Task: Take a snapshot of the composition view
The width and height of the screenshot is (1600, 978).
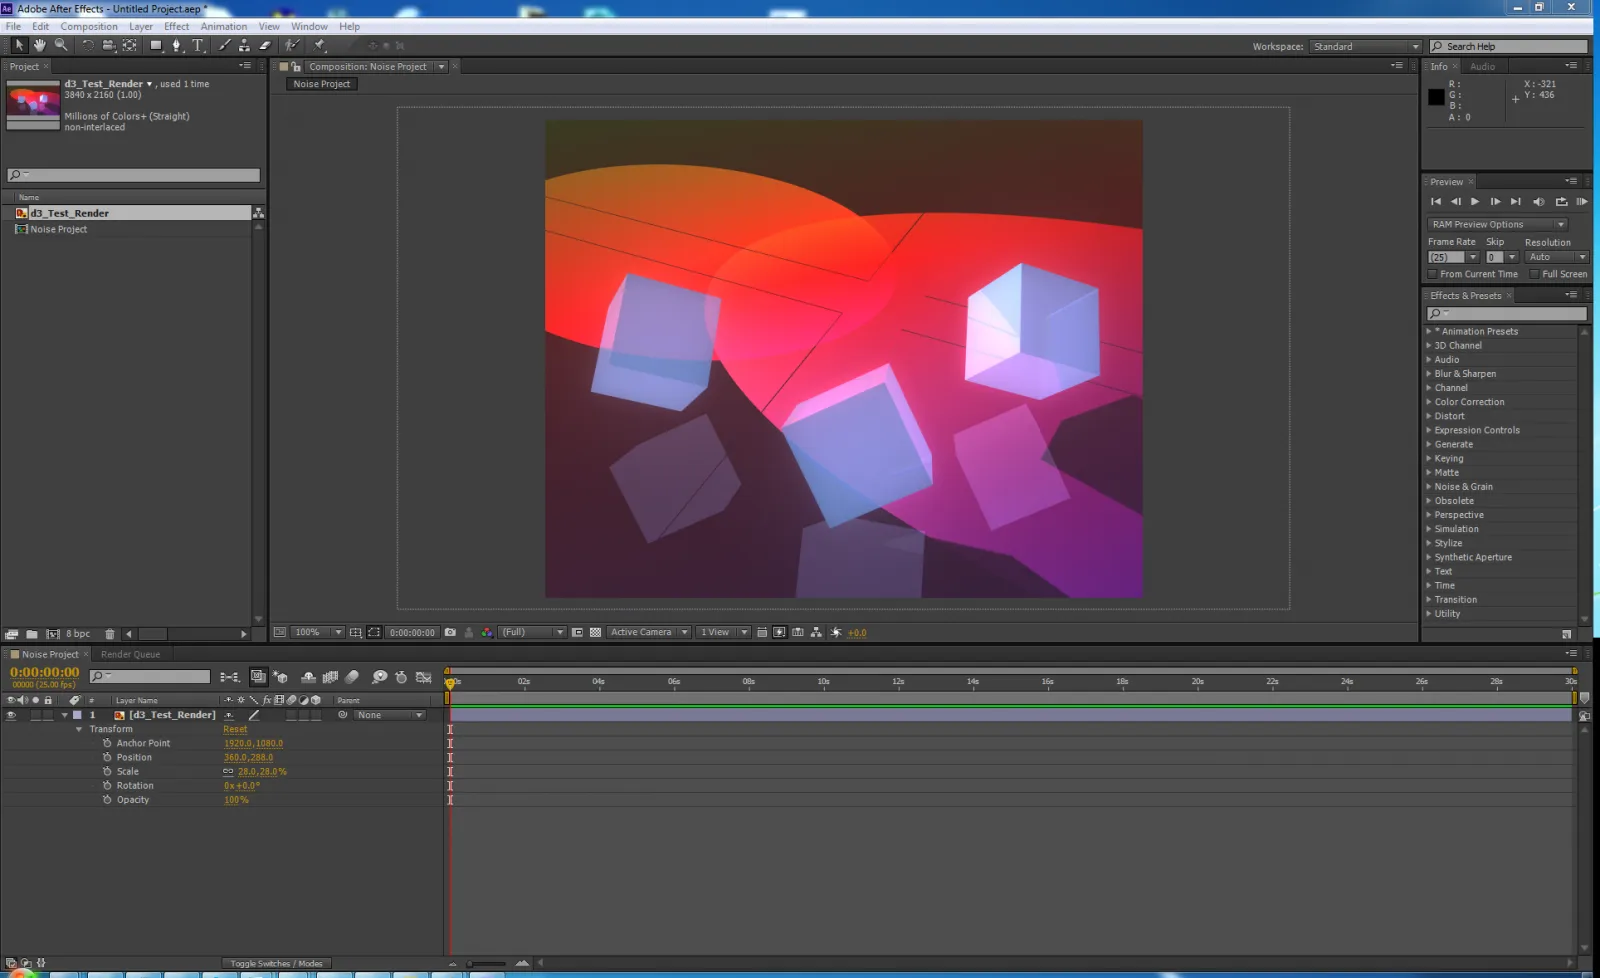Action: [x=450, y=632]
